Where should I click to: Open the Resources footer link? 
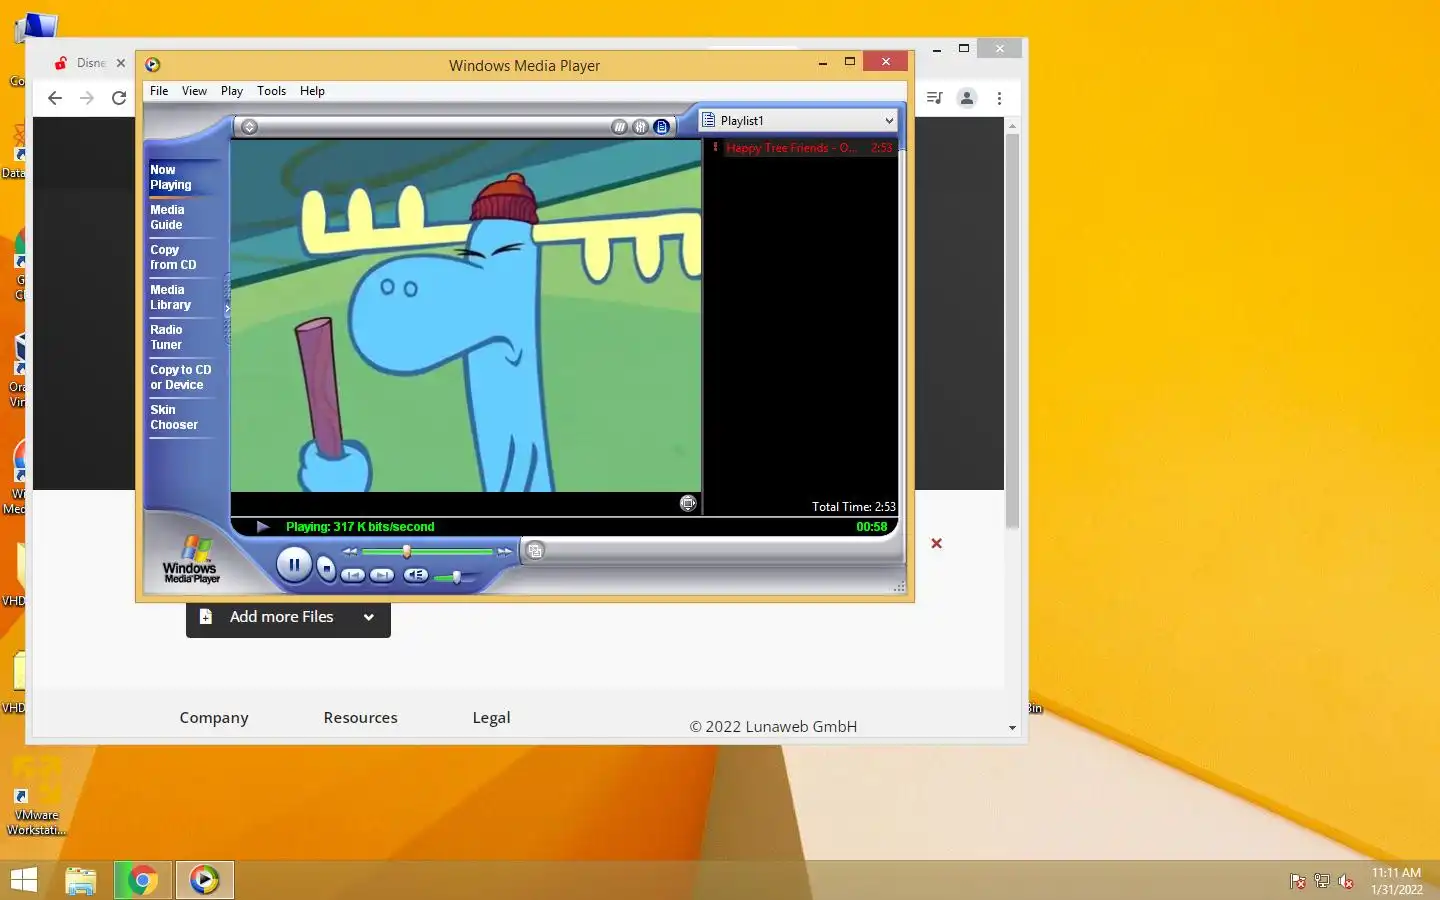[360, 718]
